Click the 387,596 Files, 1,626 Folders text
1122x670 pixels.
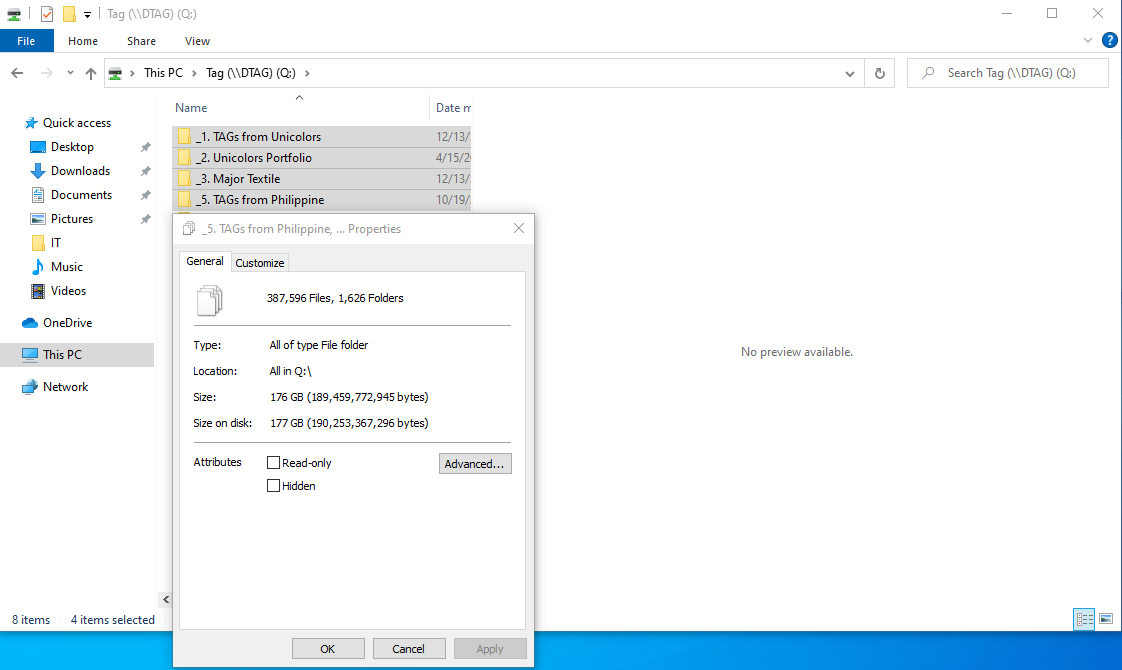[335, 298]
